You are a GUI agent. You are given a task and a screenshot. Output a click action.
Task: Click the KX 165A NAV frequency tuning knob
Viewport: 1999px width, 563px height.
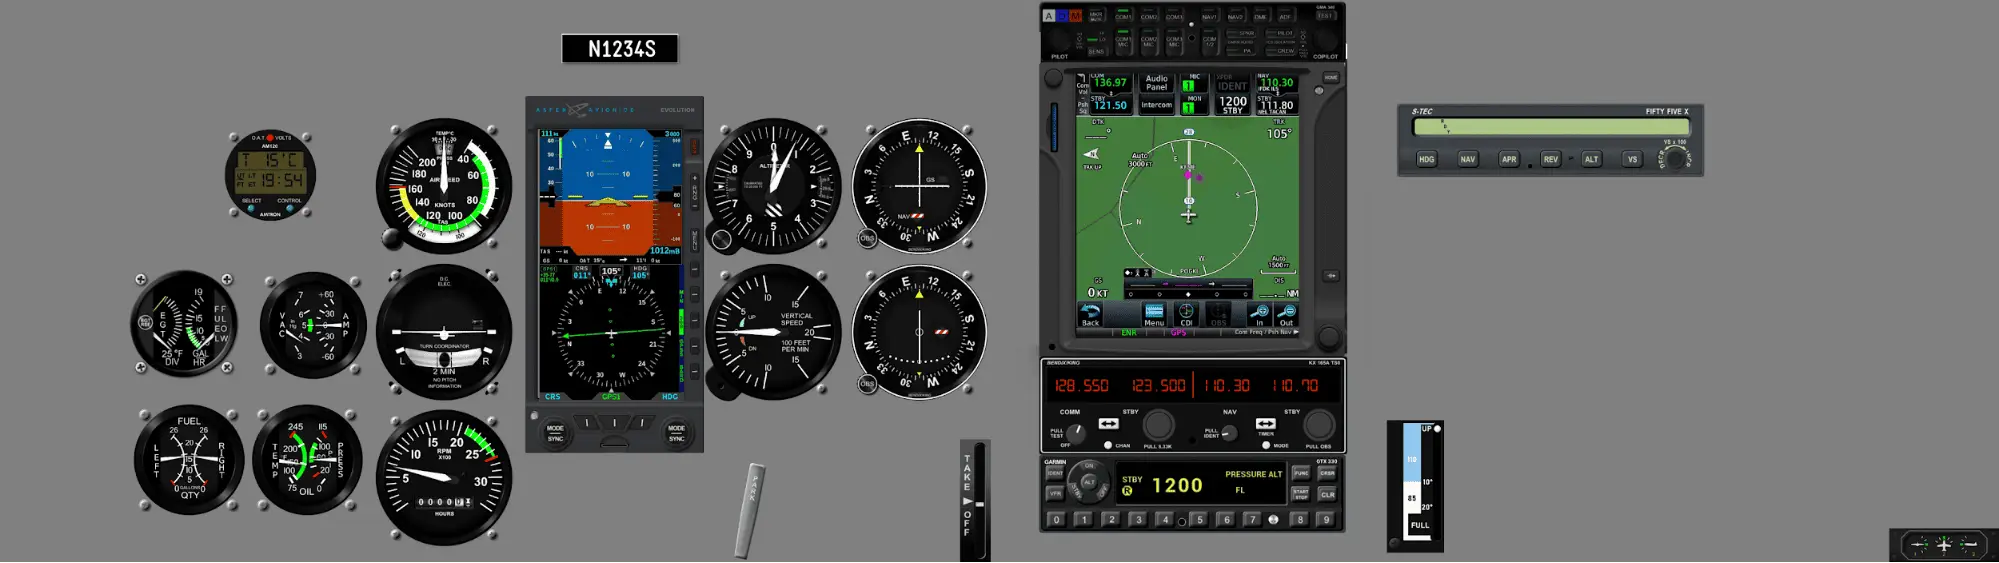[1318, 424]
